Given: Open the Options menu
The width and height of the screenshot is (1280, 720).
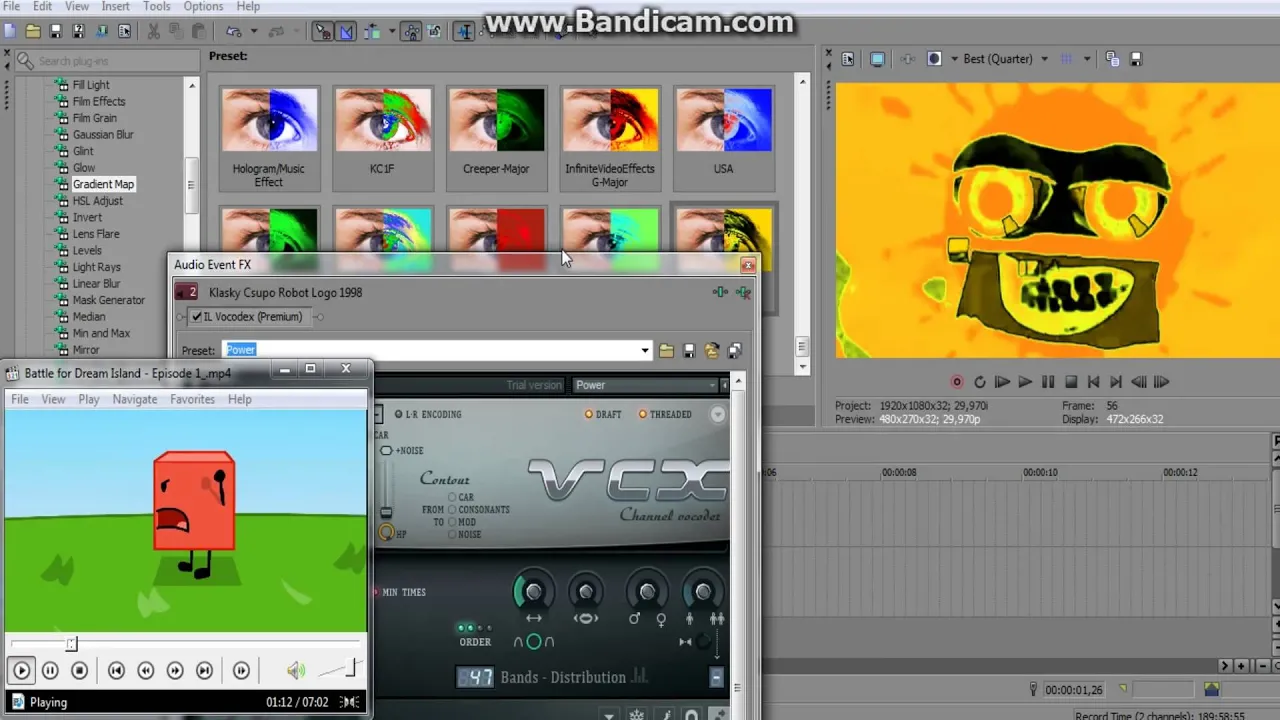Looking at the screenshot, I should click(203, 7).
